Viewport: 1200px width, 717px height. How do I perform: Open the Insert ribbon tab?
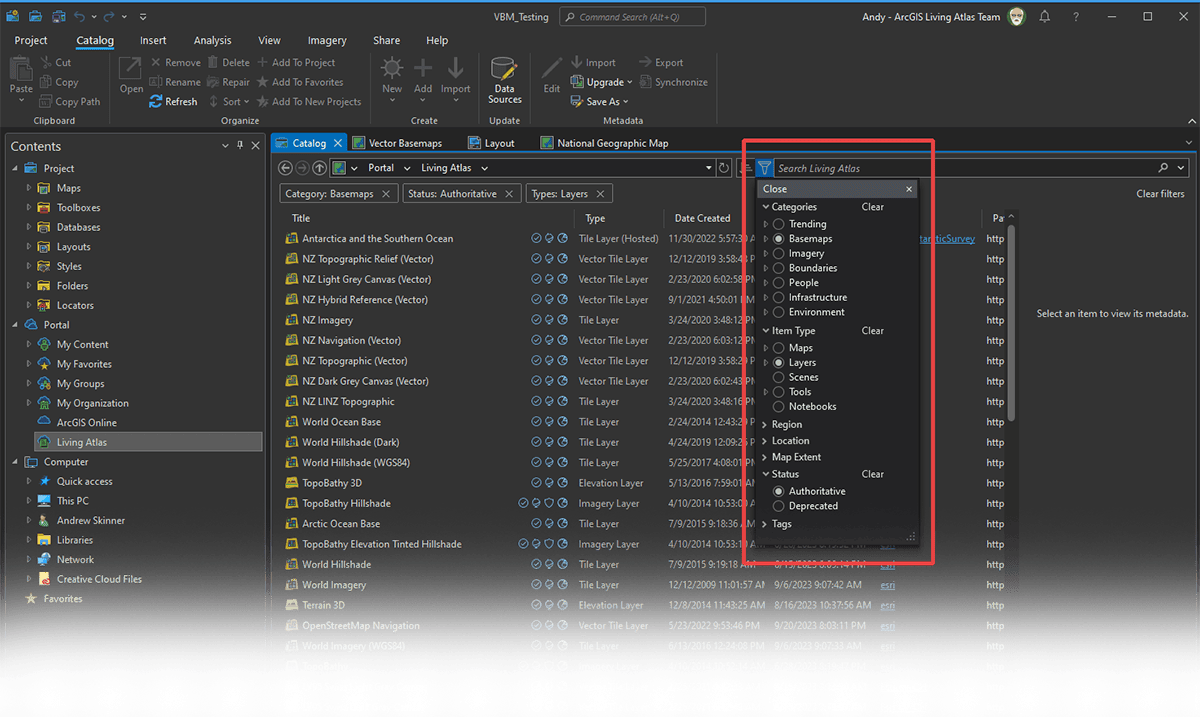tap(153, 41)
